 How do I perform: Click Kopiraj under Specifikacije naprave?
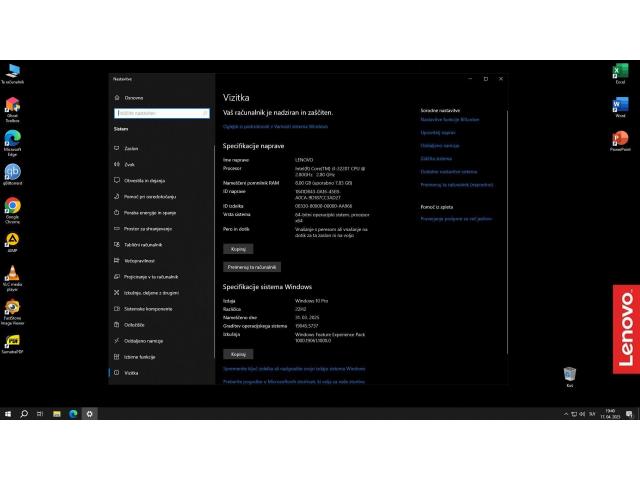(x=238, y=249)
